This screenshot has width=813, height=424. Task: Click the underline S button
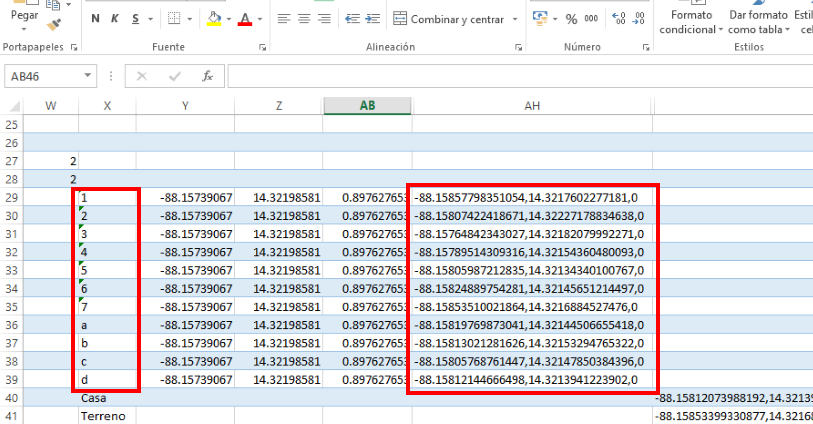(x=135, y=19)
